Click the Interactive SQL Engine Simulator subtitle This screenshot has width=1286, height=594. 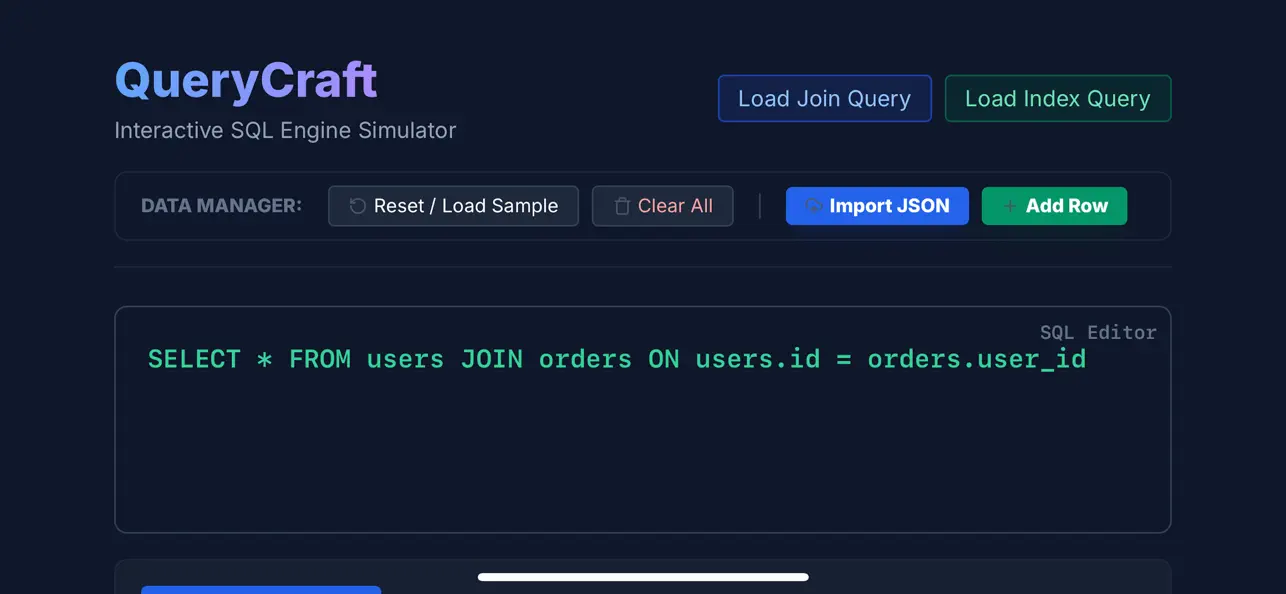pyautogui.click(x=285, y=130)
